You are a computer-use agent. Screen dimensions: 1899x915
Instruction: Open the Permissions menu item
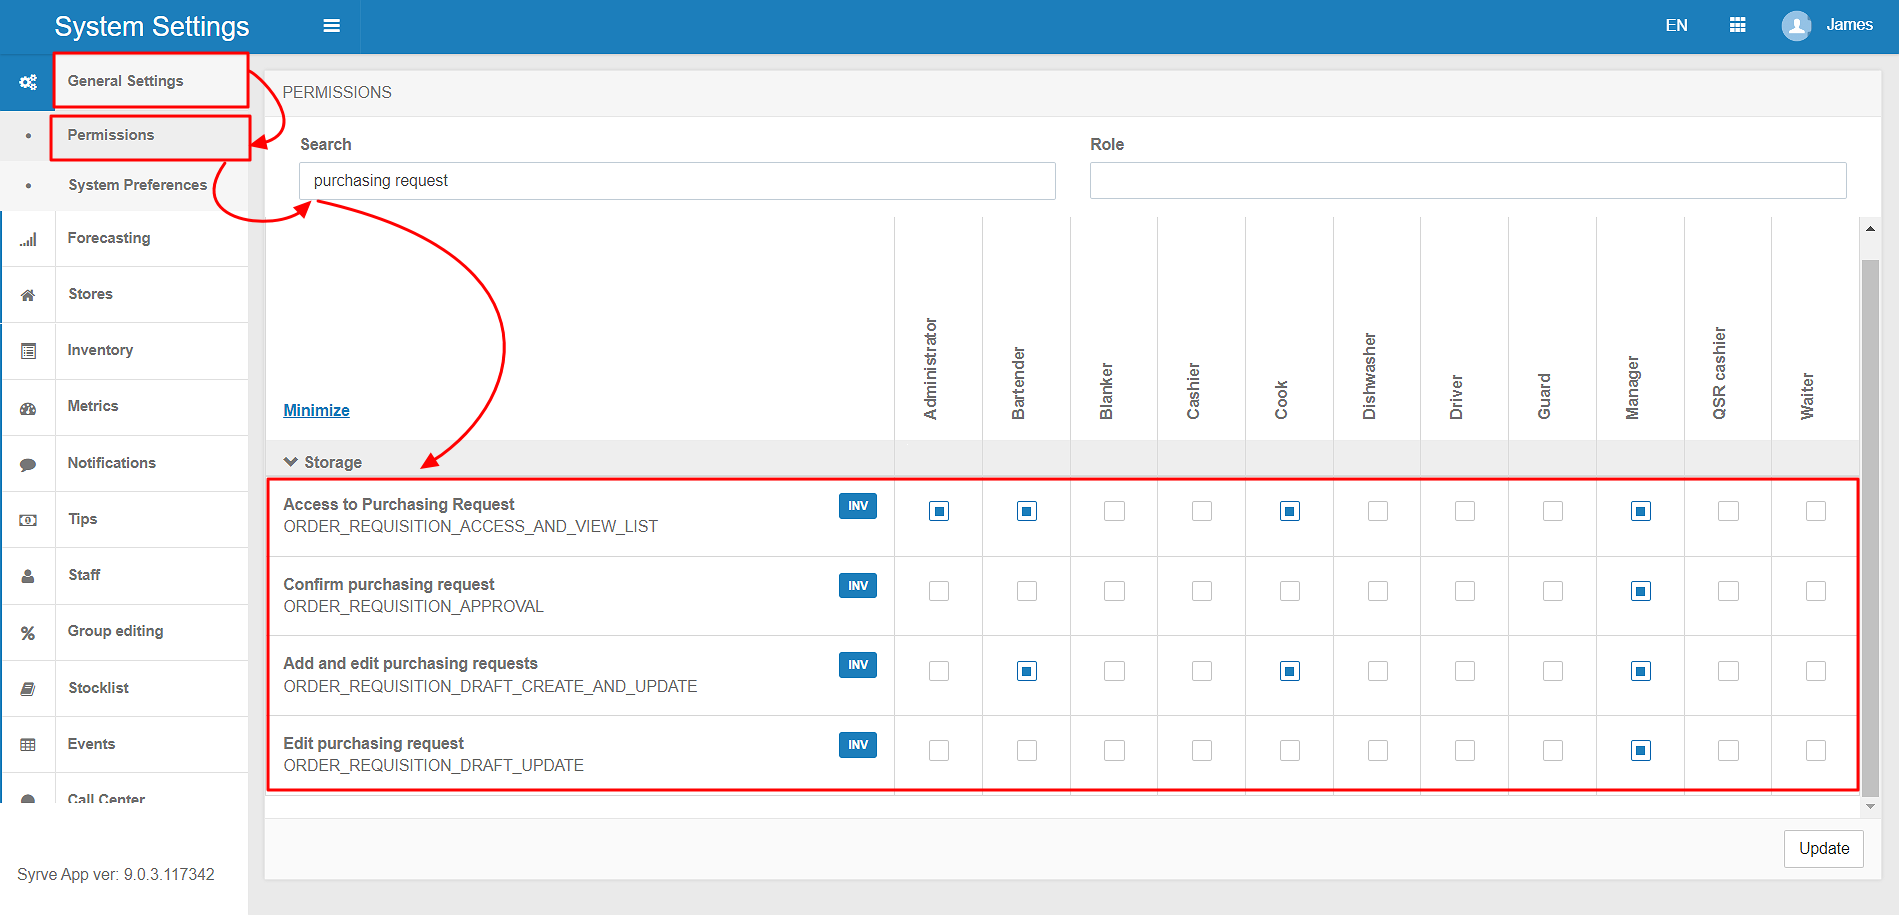coord(111,135)
